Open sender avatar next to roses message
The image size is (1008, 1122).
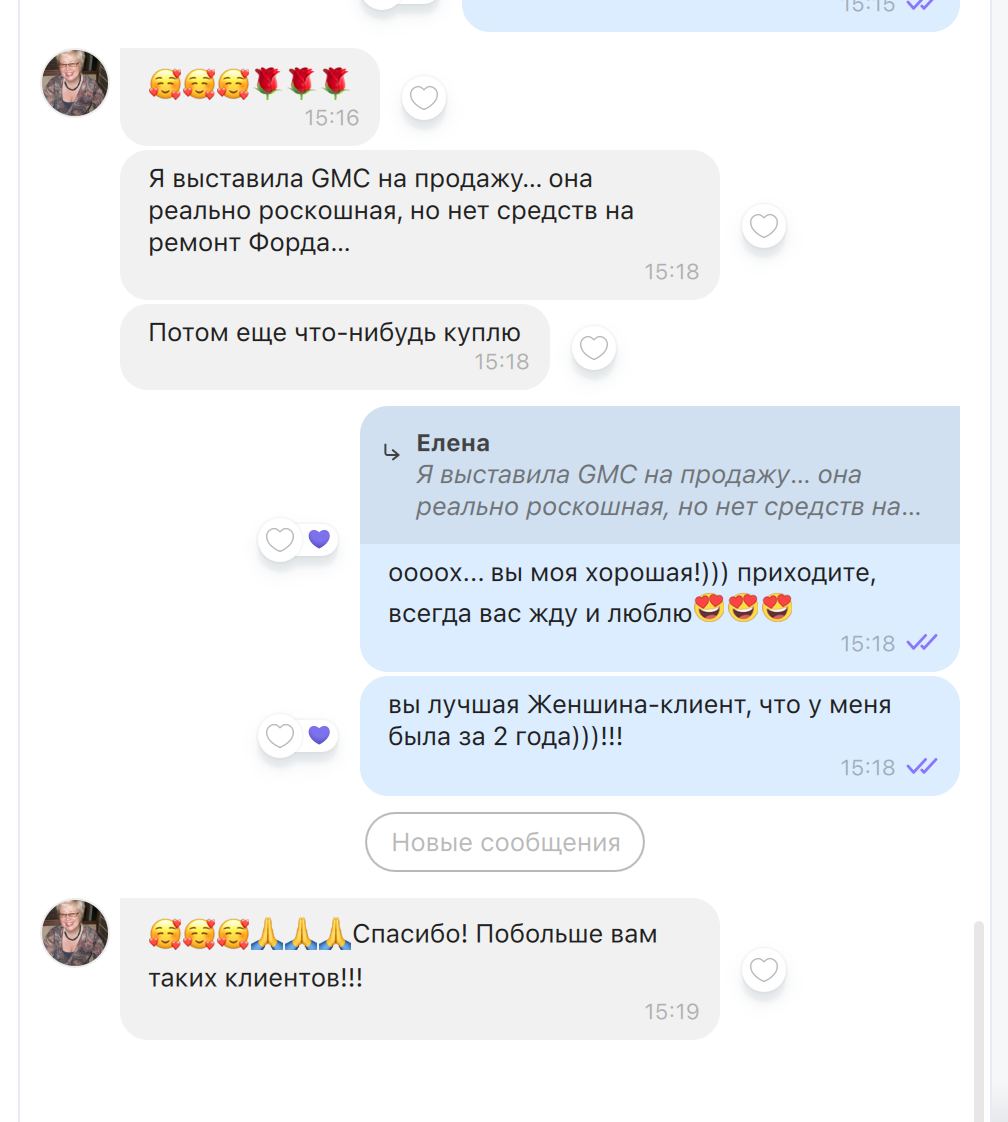(x=75, y=83)
